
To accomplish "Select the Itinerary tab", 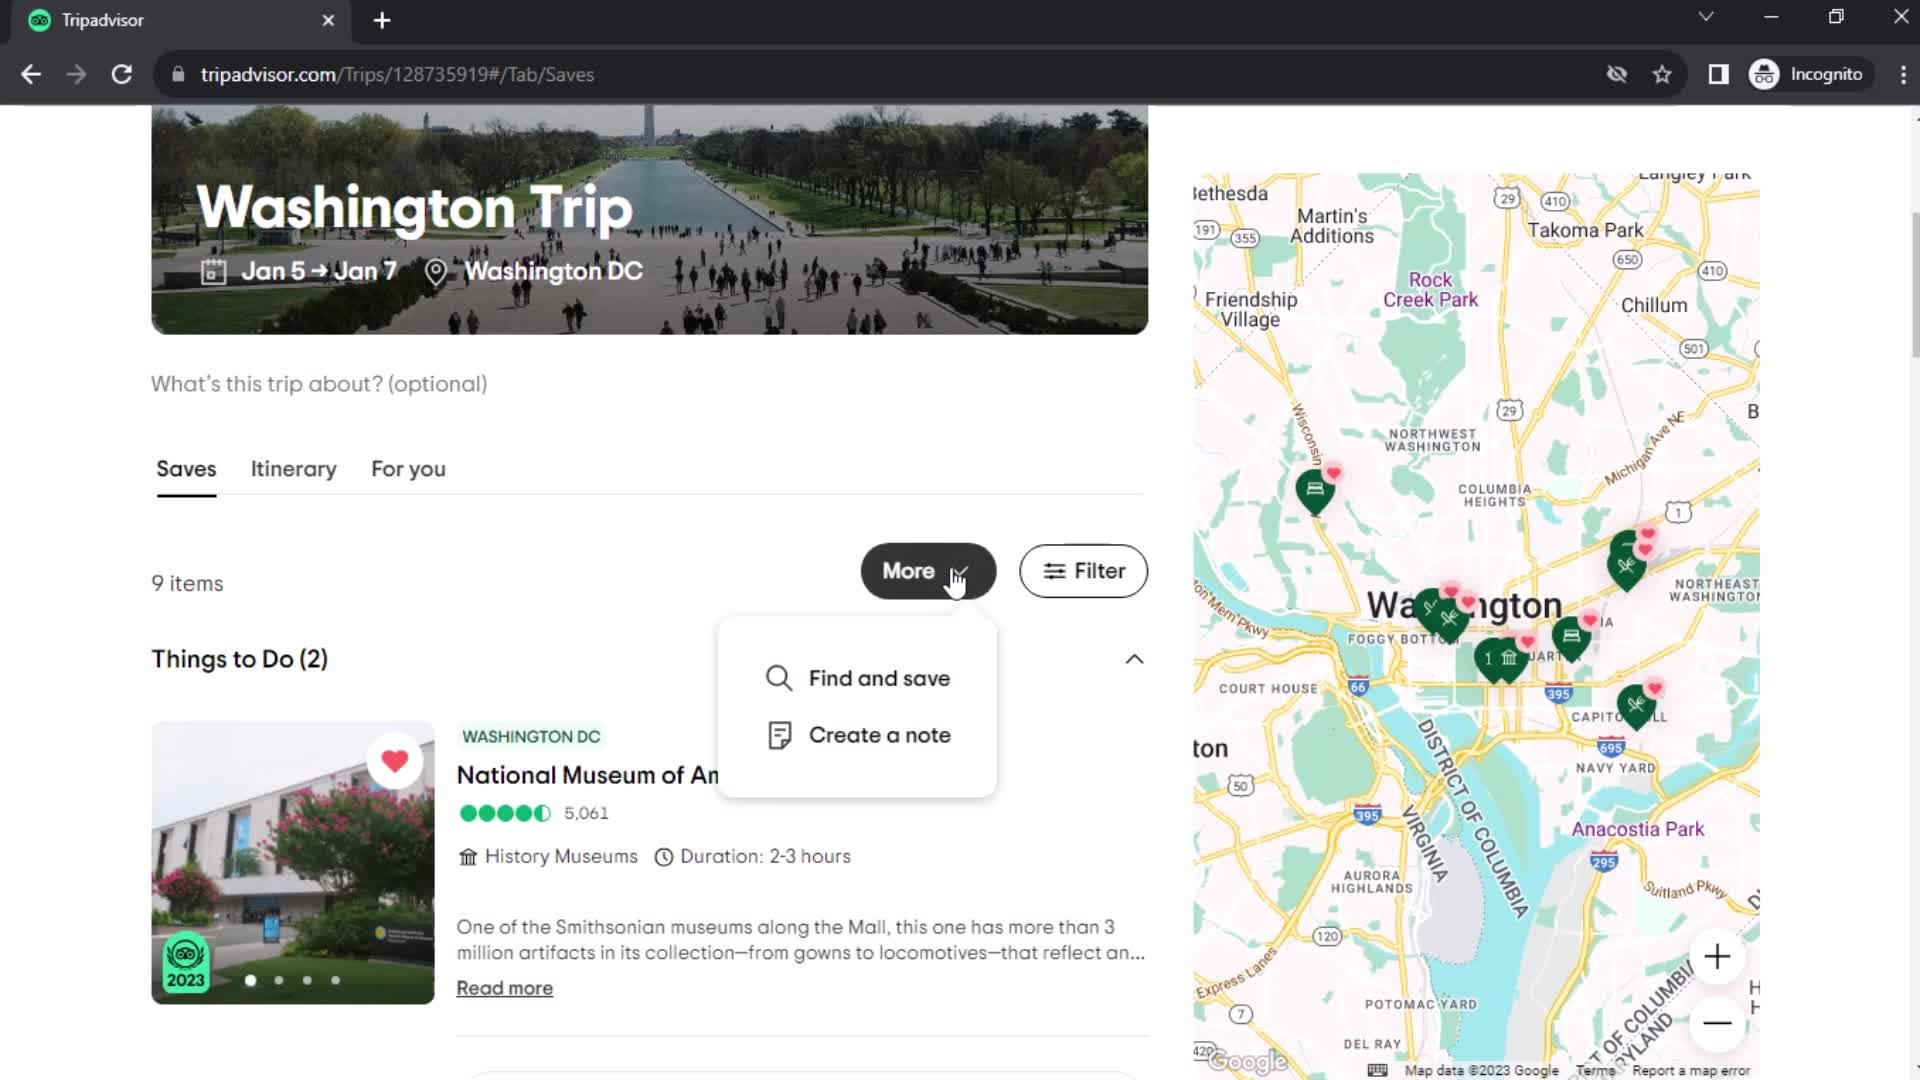I will click(x=293, y=468).
